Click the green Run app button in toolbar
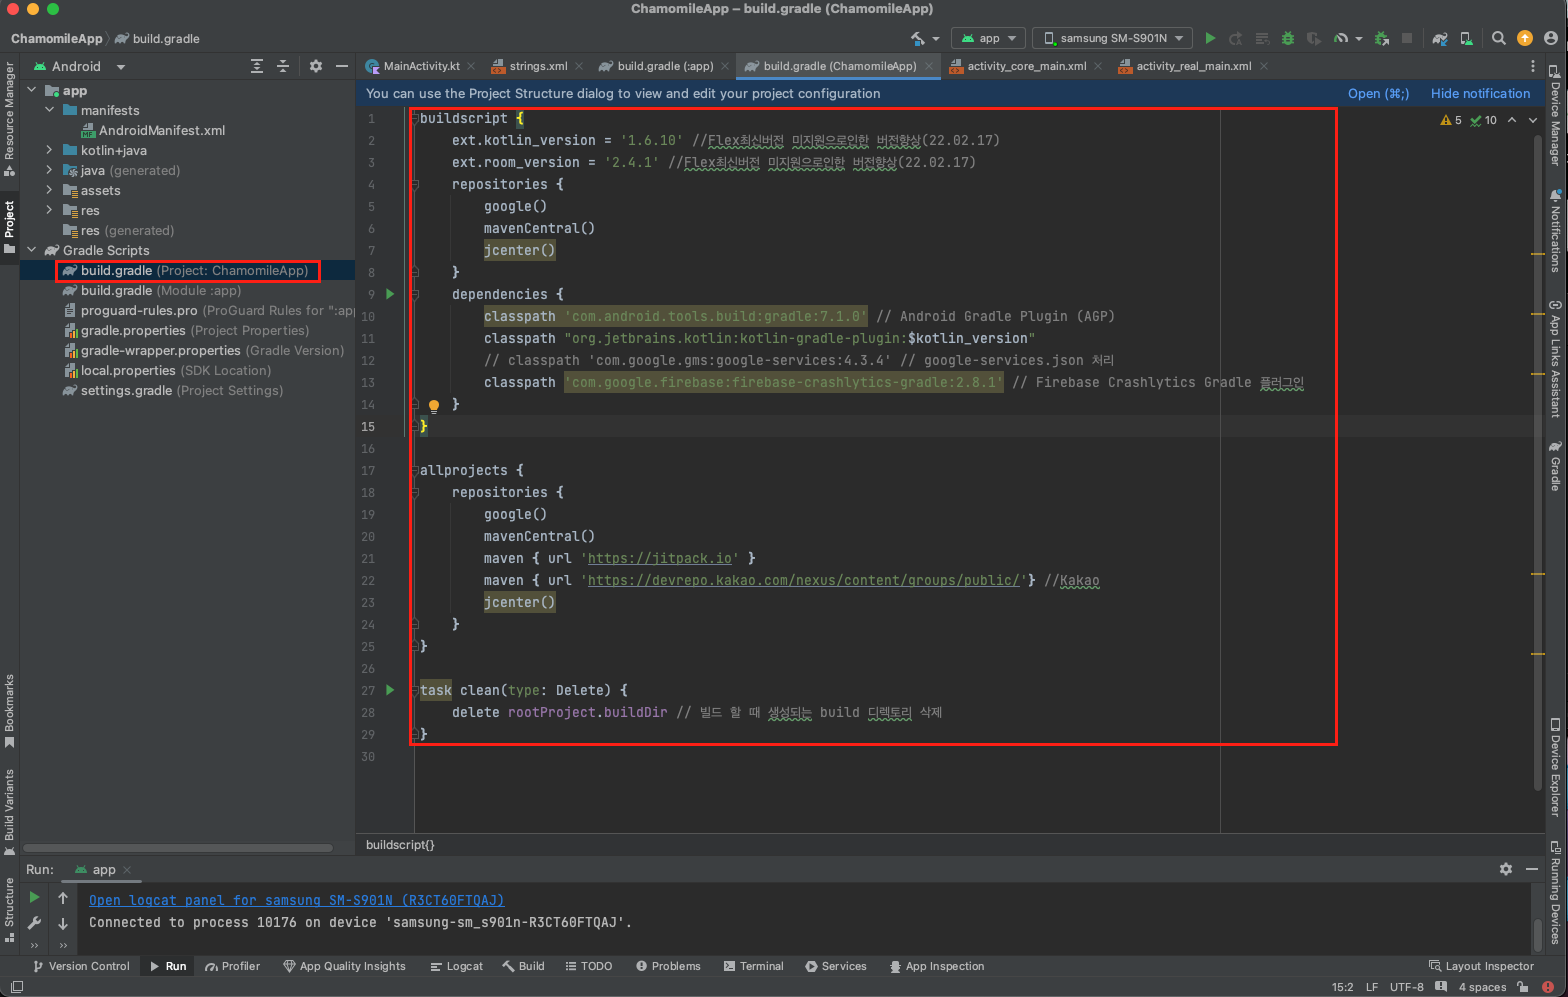 pos(1210,38)
